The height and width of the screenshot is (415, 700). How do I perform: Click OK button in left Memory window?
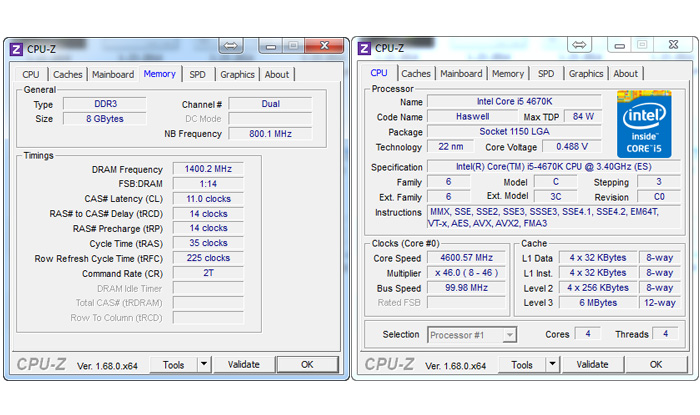[307, 365]
